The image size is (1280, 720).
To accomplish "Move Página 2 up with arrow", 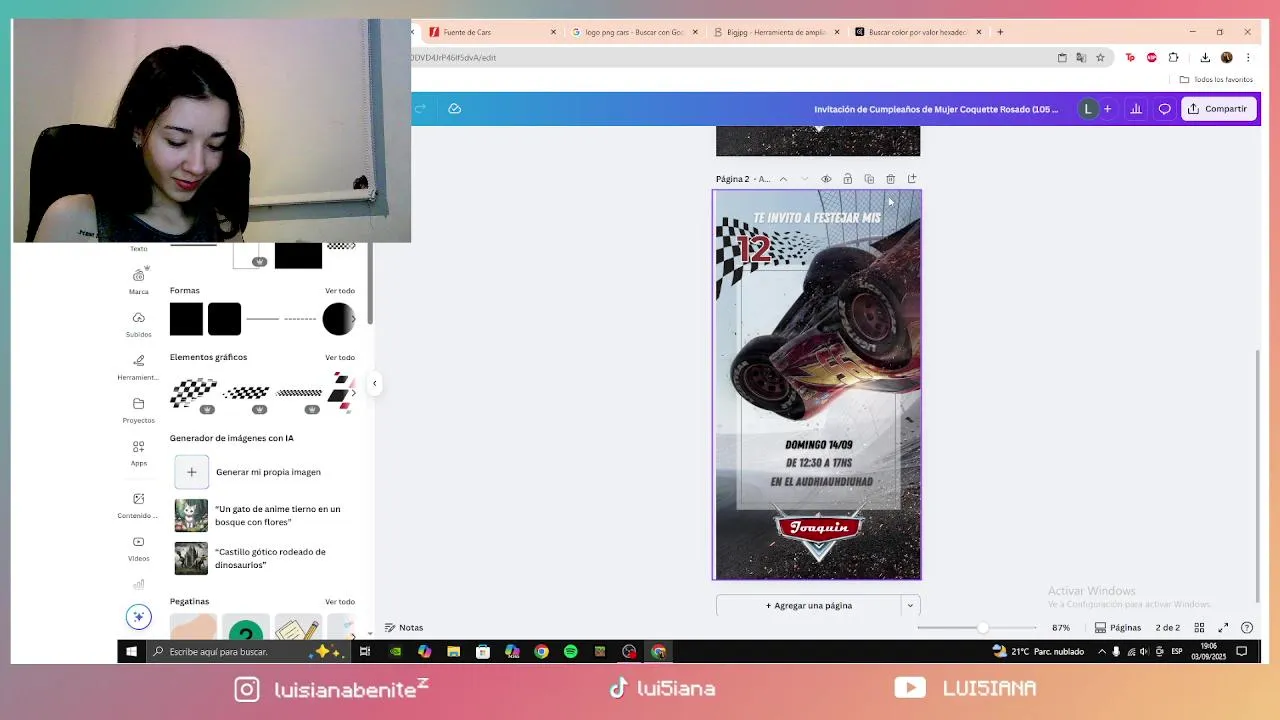I will coord(783,179).
